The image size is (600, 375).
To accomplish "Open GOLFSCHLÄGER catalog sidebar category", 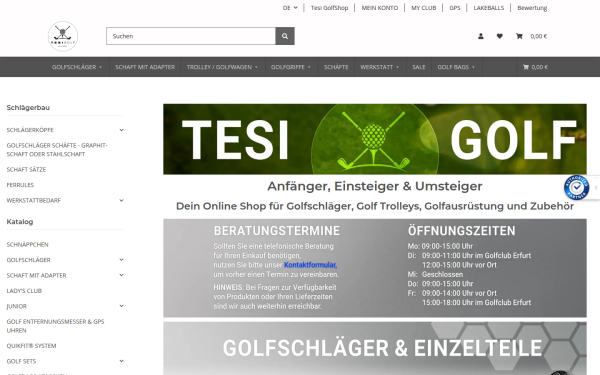I will pyautogui.click(x=29, y=260).
